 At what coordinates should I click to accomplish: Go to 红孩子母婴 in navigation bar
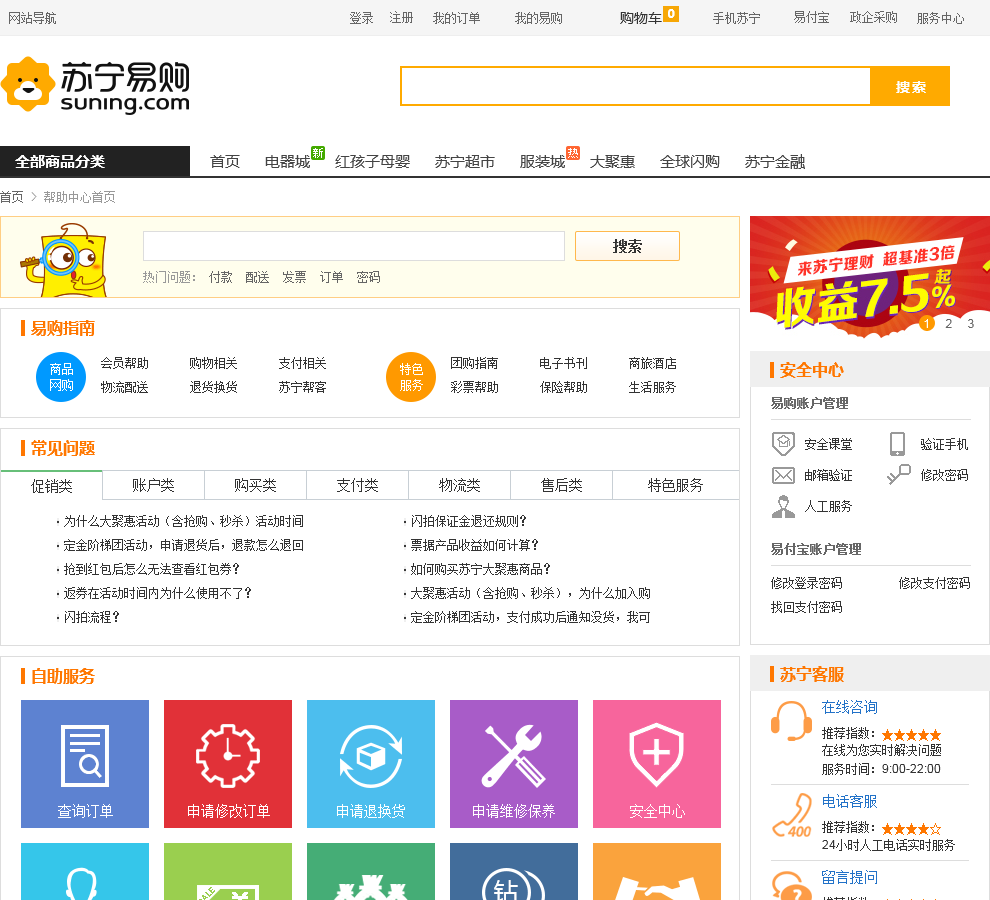tap(373, 162)
